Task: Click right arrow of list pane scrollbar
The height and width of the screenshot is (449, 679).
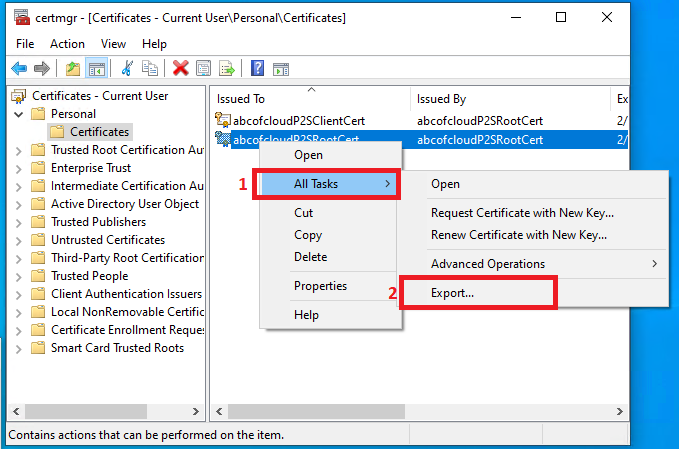Action: (620, 411)
